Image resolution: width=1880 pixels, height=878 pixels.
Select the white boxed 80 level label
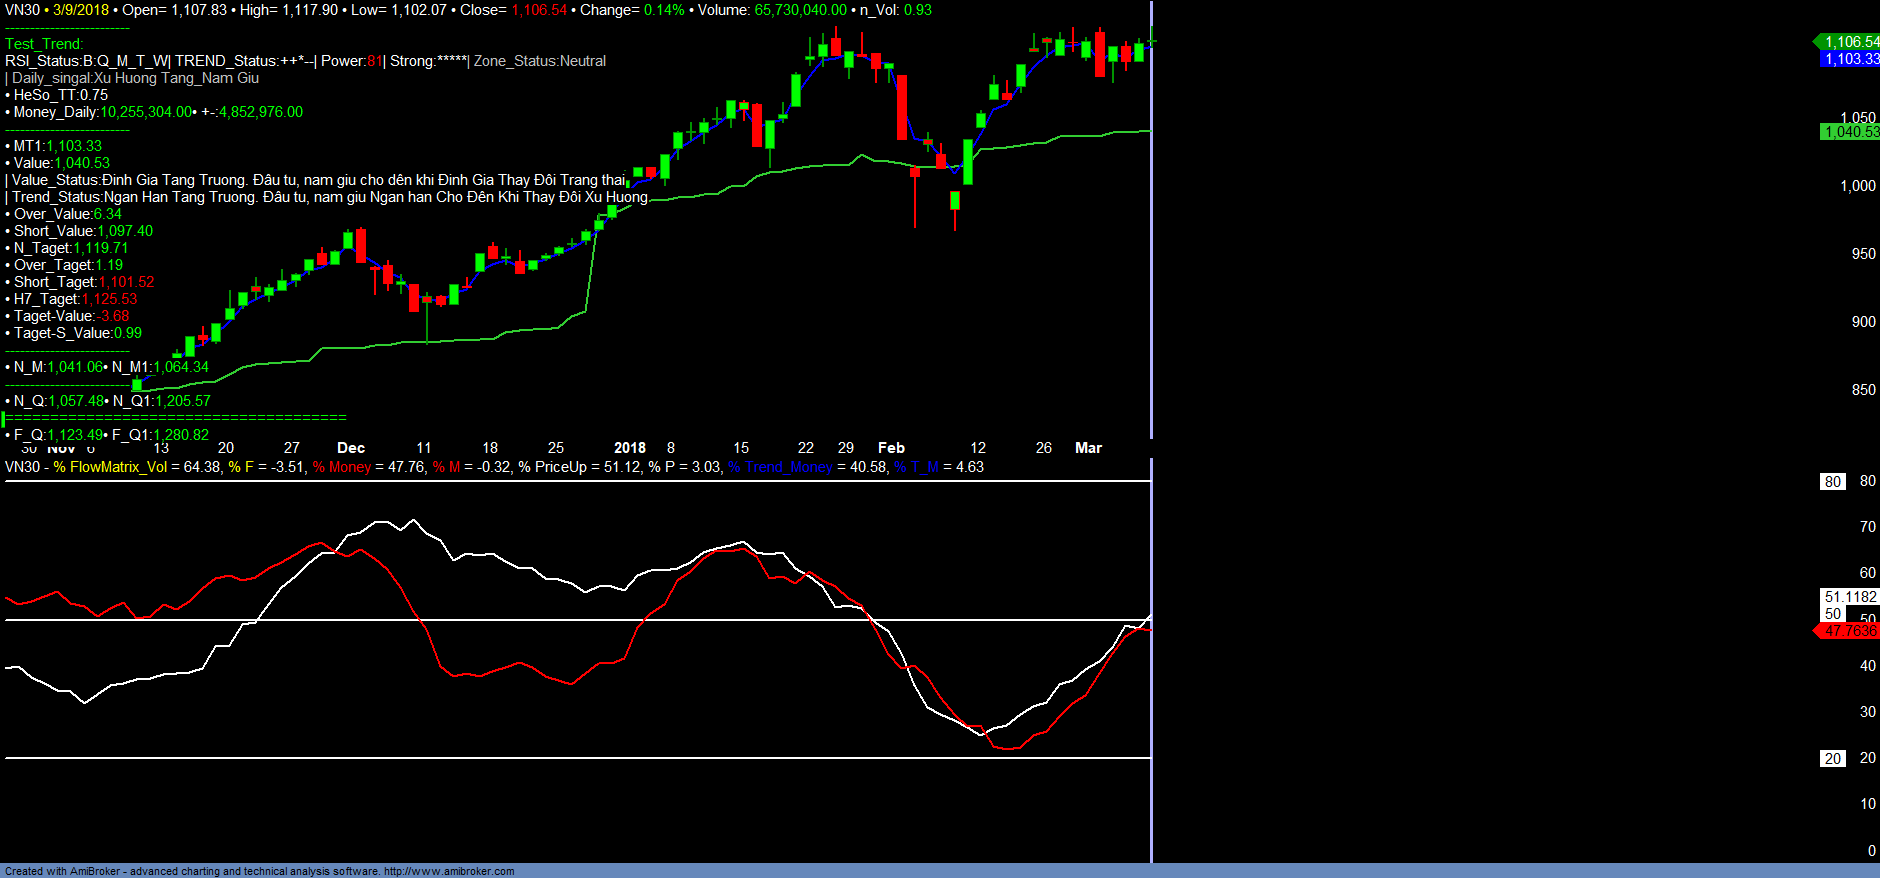click(1832, 482)
